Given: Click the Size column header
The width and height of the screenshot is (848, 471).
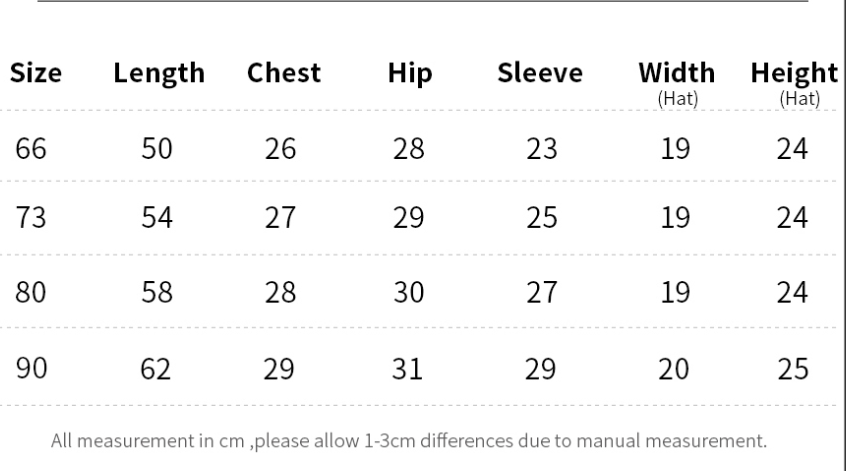Looking at the screenshot, I should point(37,73).
